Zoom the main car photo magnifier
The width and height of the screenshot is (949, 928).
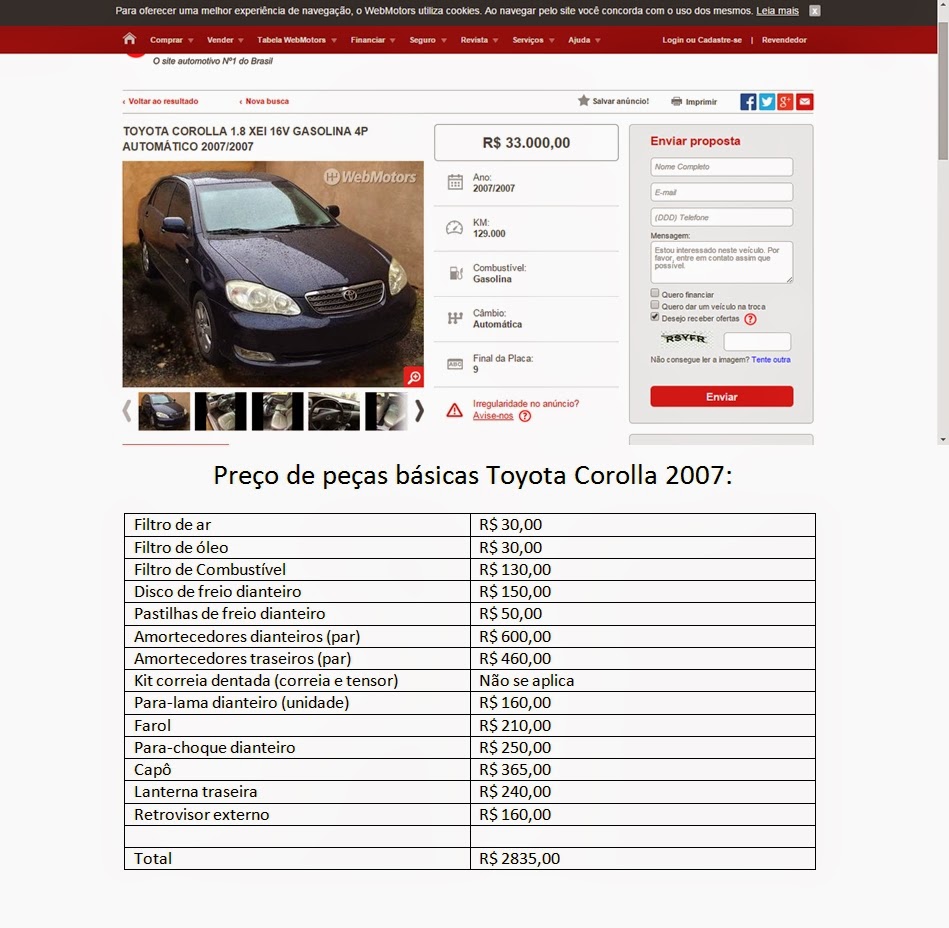pyautogui.click(x=414, y=377)
